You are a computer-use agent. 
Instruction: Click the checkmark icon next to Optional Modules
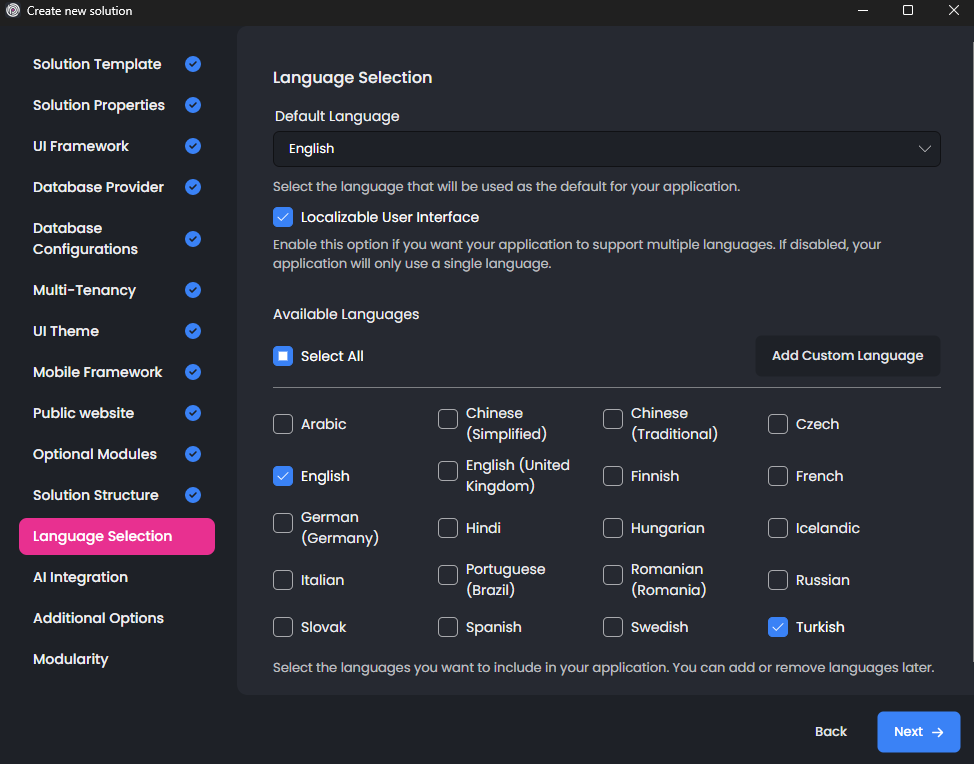[193, 454]
